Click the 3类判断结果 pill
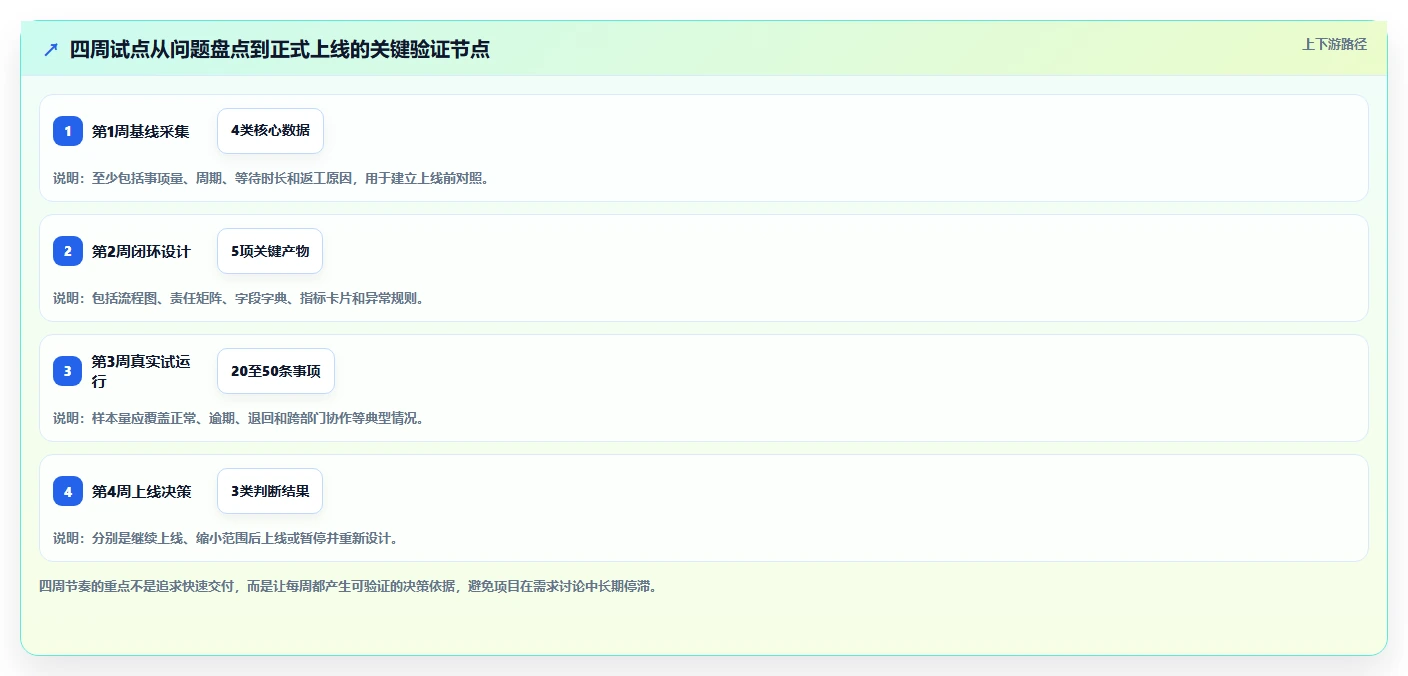The width and height of the screenshot is (1408, 676). (270, 491)
